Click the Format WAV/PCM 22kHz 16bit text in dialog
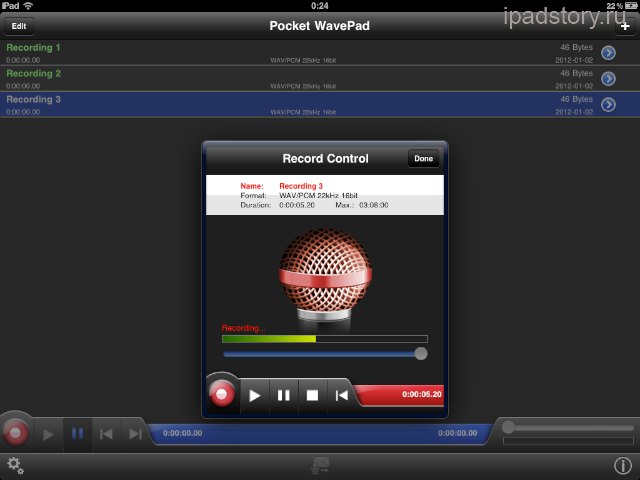The width and height of the screenshot is (640, 480). click(x=318, y=196)
